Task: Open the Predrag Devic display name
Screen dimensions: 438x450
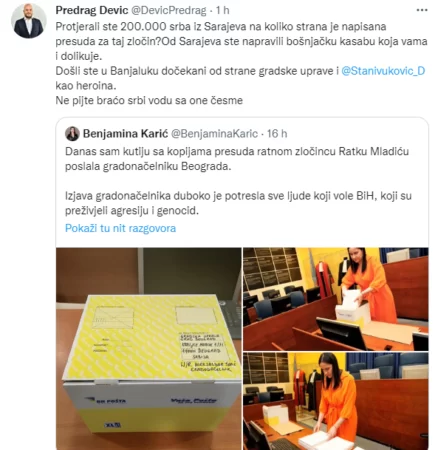Action: pos(92,10)
